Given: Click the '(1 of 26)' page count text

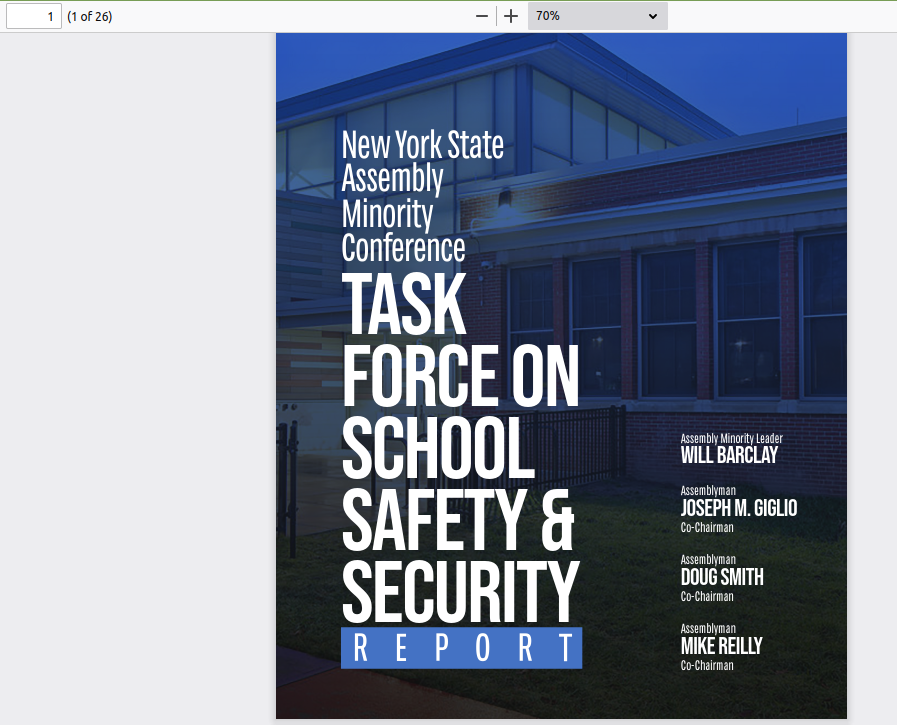Looking at the screenshot, I should tap(90, 17).
